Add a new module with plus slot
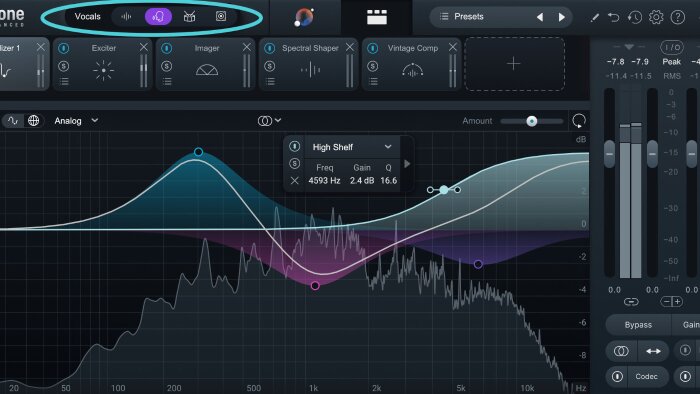Image resolution: width=700 pixels, height=394 pixels. pyautogui.click(x=514, y=64)
